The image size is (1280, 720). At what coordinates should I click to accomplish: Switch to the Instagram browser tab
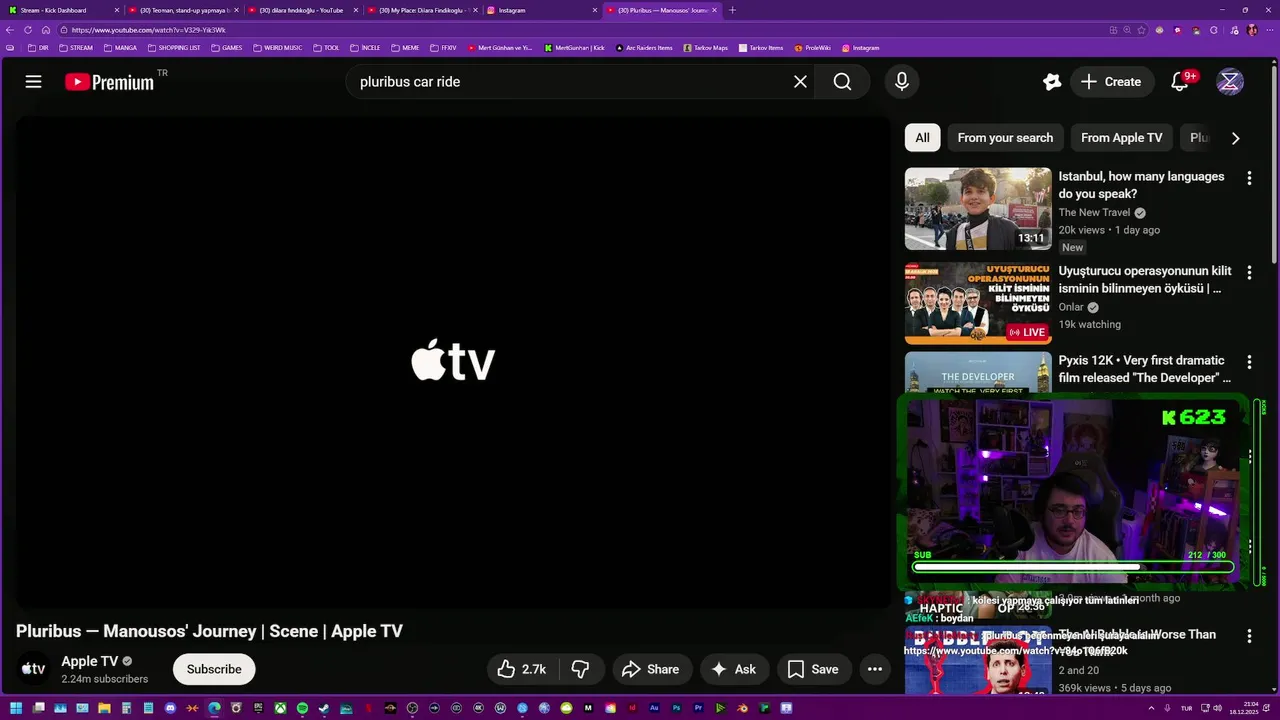542,10
